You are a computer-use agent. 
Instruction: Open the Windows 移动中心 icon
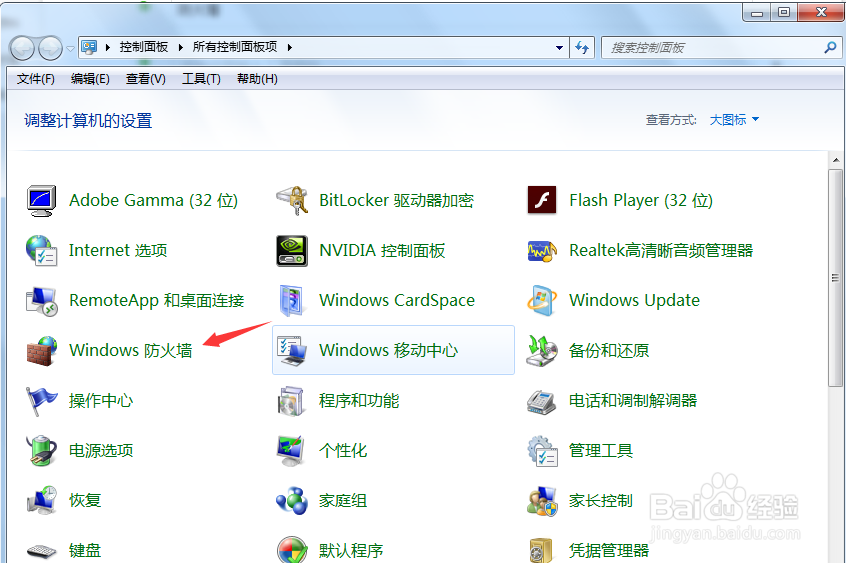[292, 351]
